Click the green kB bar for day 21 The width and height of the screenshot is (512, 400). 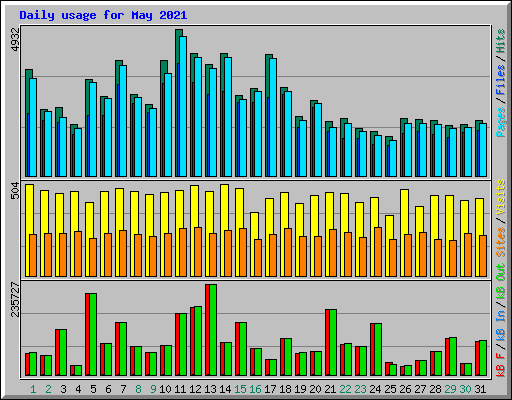pos(333,343)
